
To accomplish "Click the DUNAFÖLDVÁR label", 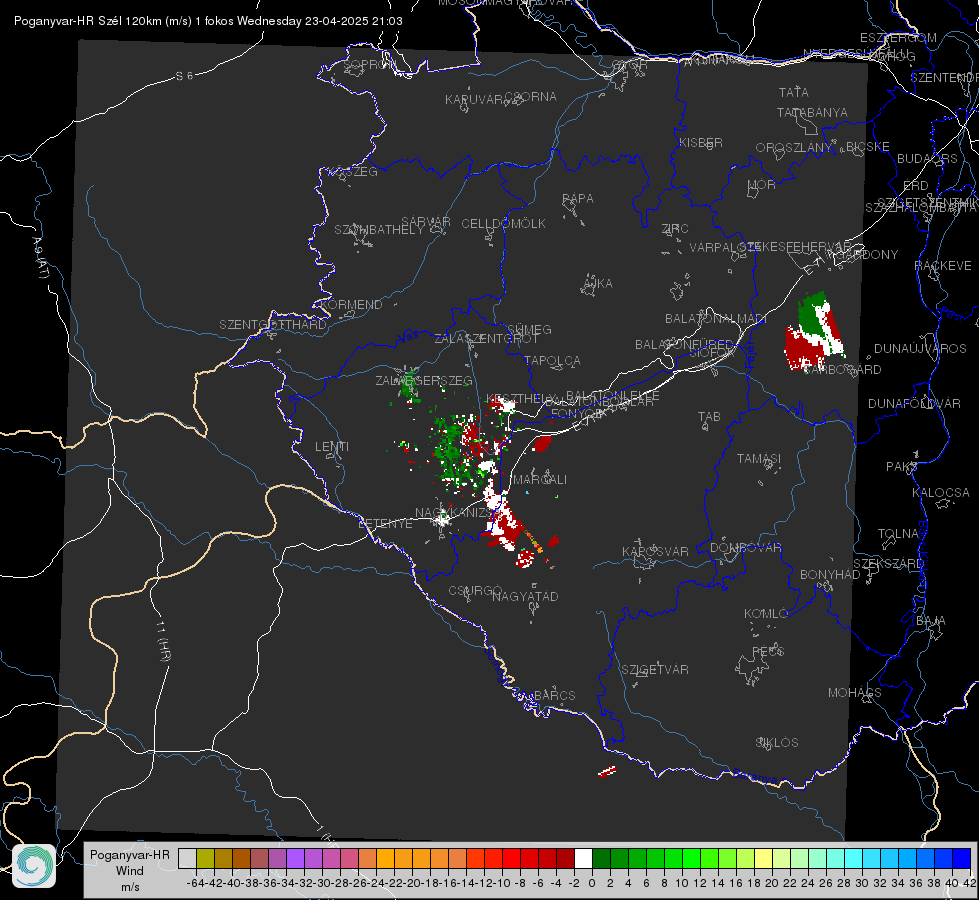I will click(x=914, y=403).
